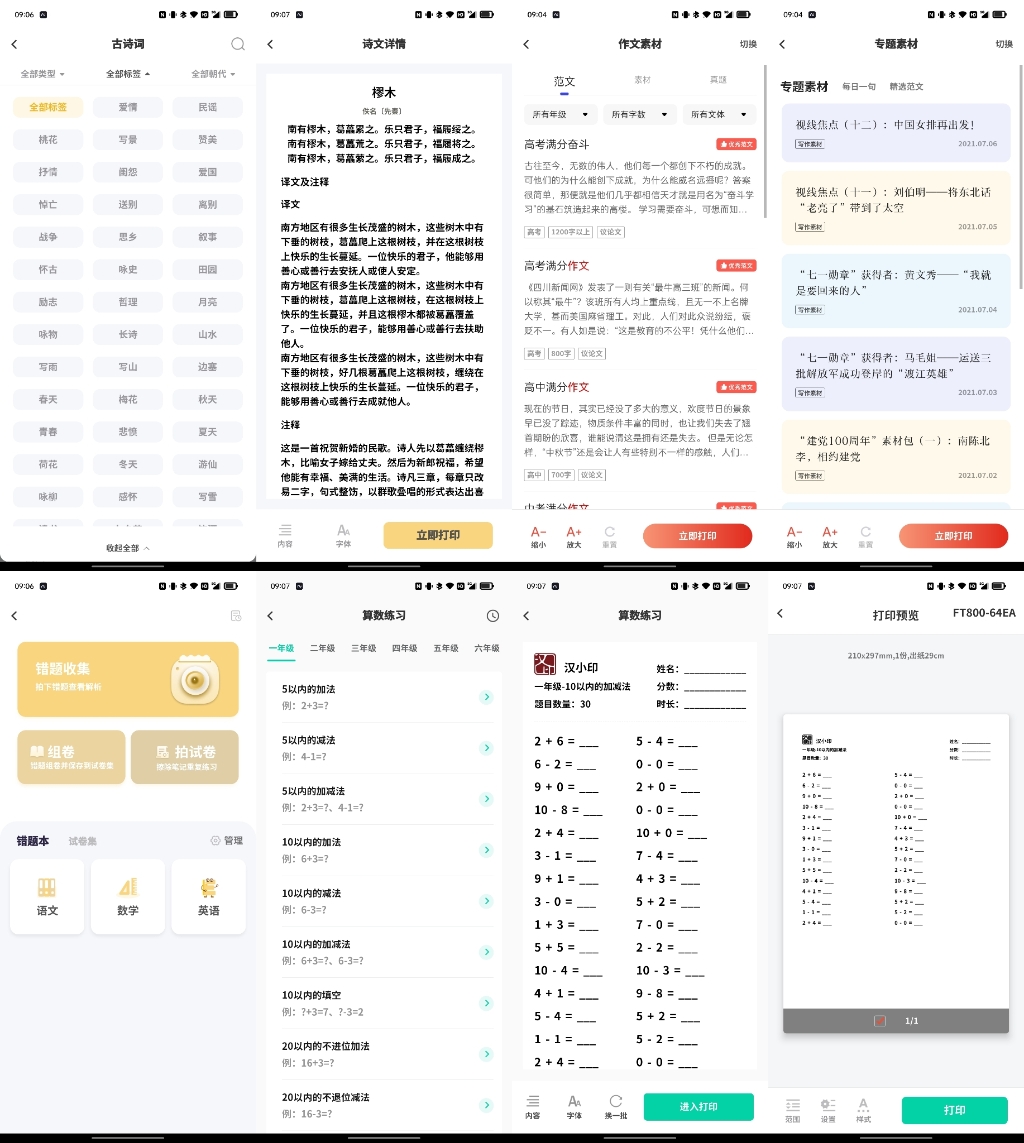Tap the 立即打印 button under 诗文详情
Image resolution: width=1024 pixels, height=1143 pixels.
(437, 536)
